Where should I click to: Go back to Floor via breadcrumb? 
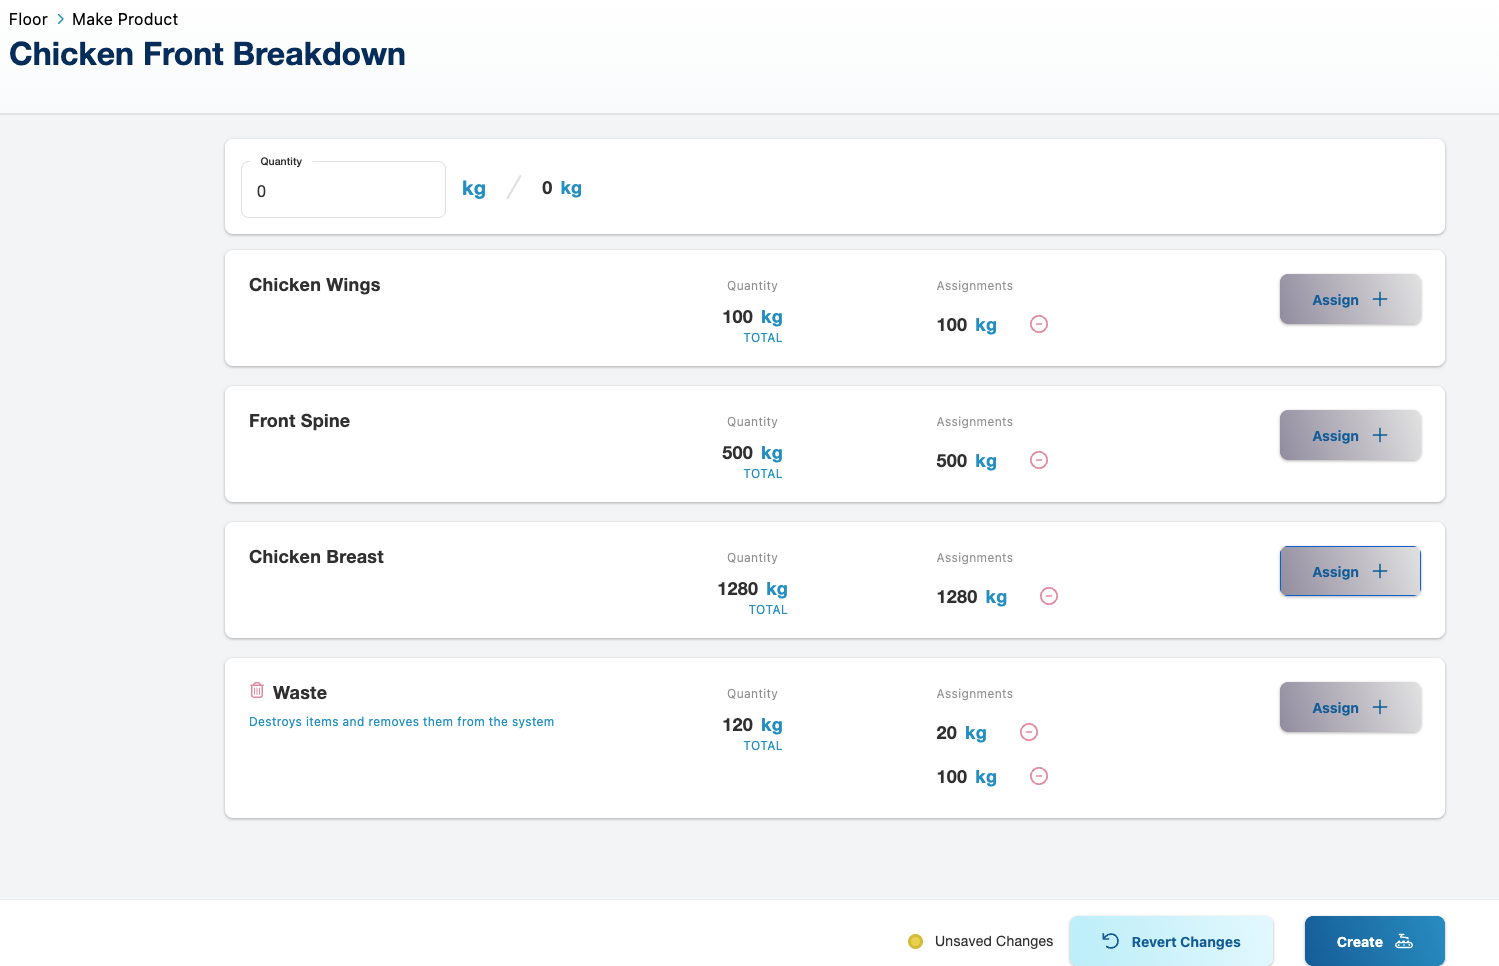[x=28, y=19]
